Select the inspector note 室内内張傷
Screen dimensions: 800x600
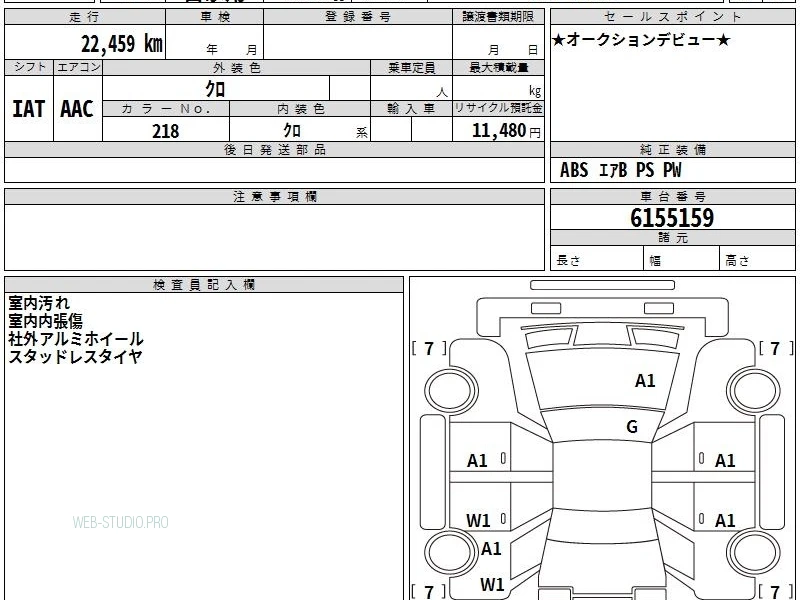click(45, 321)
